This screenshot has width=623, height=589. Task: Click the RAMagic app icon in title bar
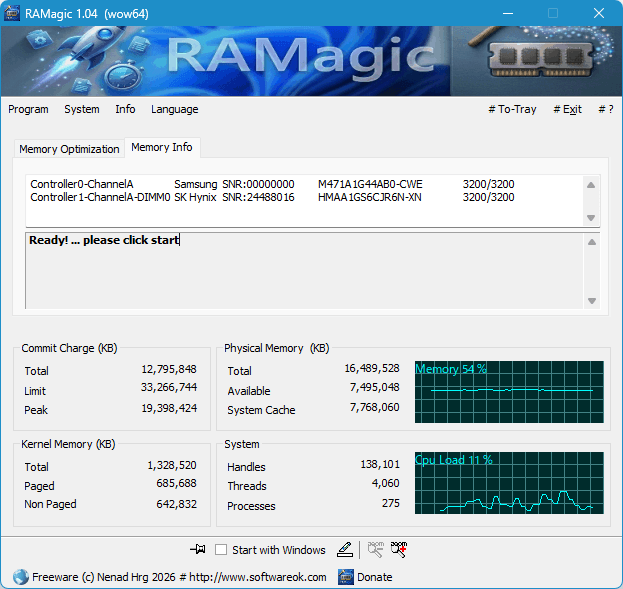pyautogui.click(x=13, y=13)
